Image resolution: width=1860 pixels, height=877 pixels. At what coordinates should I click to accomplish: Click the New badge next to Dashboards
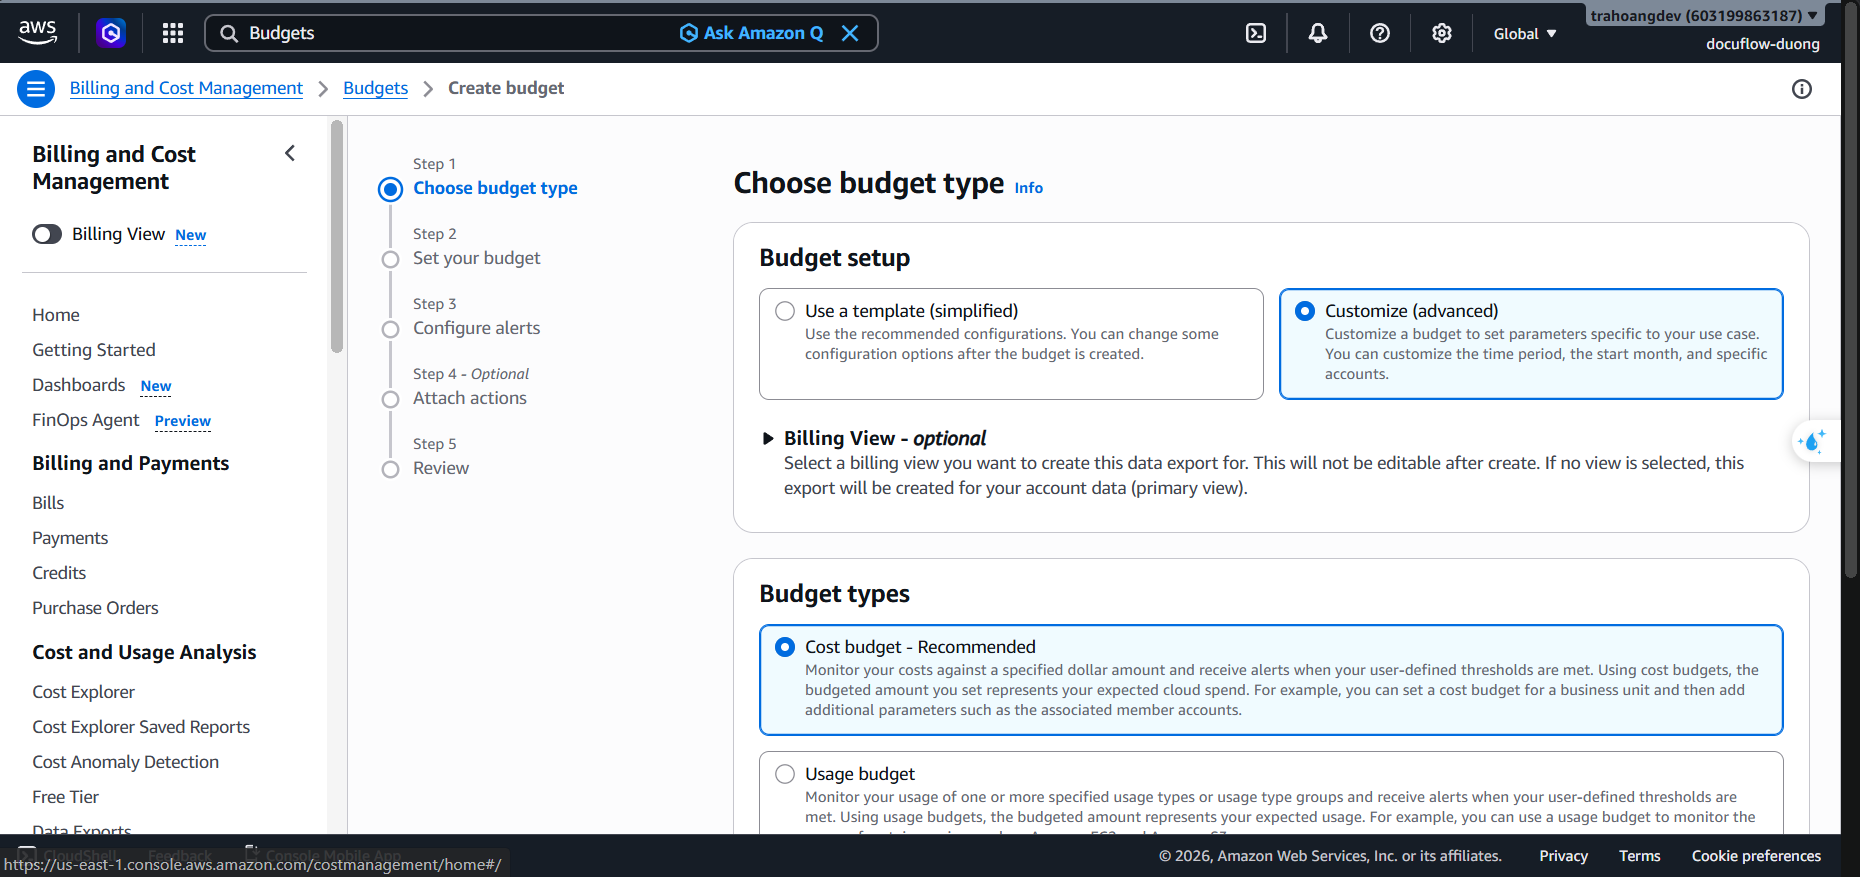tap(156, 386)
